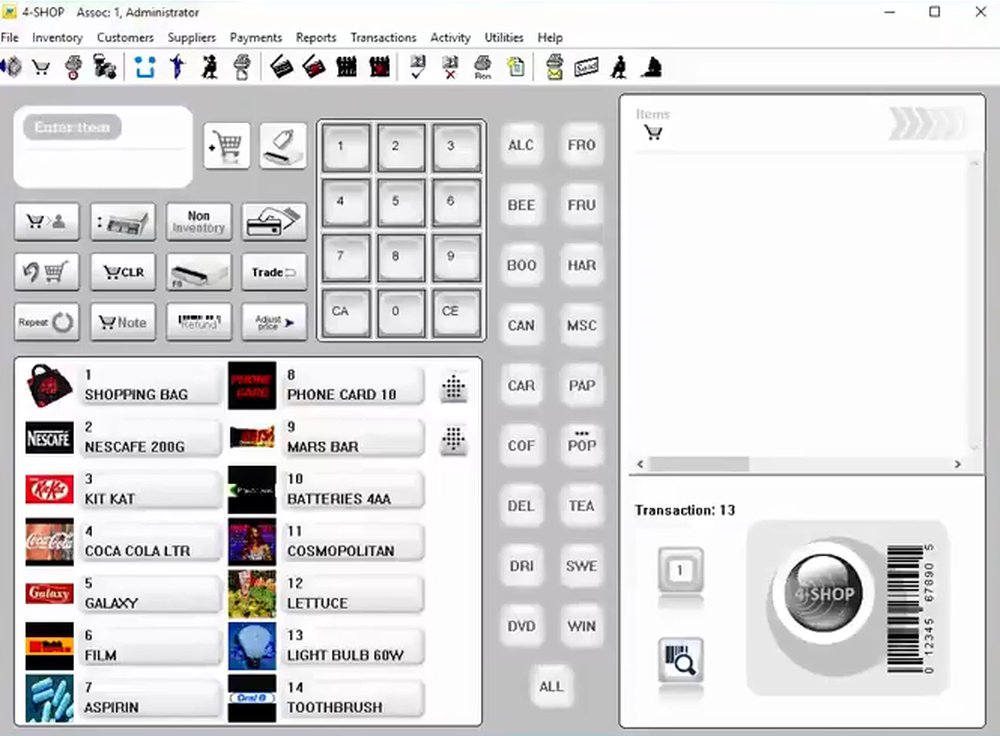Open the Reports menu

click(x=316, y=38)
